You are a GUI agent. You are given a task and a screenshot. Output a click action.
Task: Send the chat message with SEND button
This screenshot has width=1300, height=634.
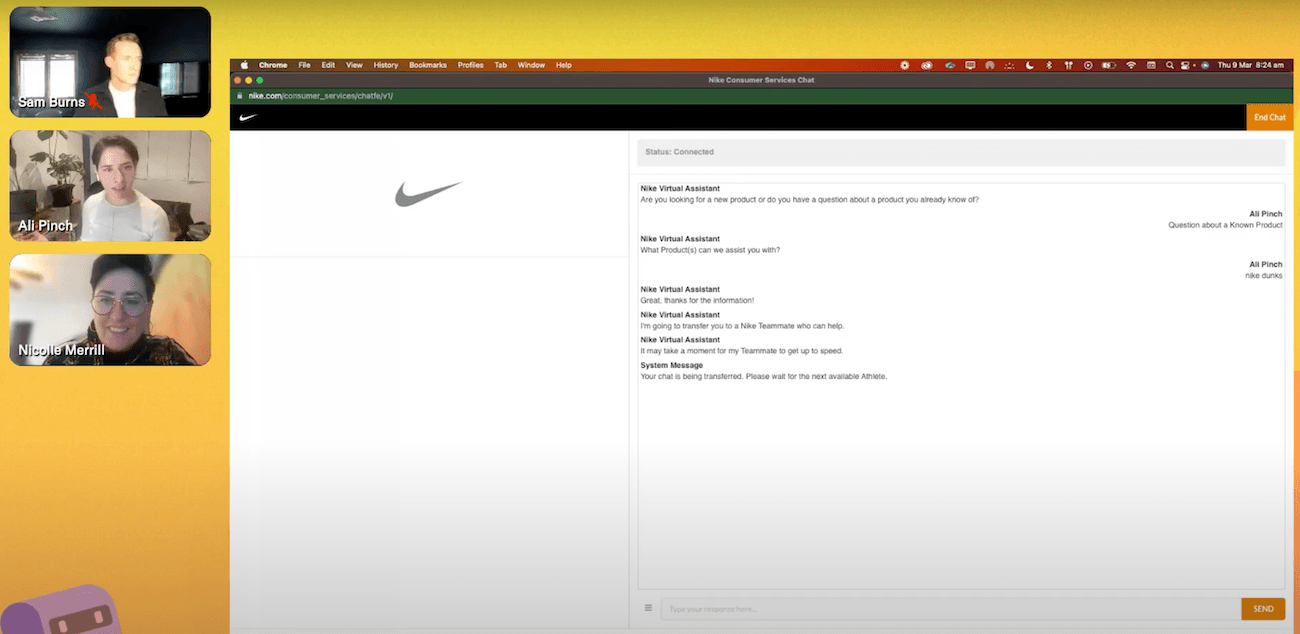[x=1263, y=609]
